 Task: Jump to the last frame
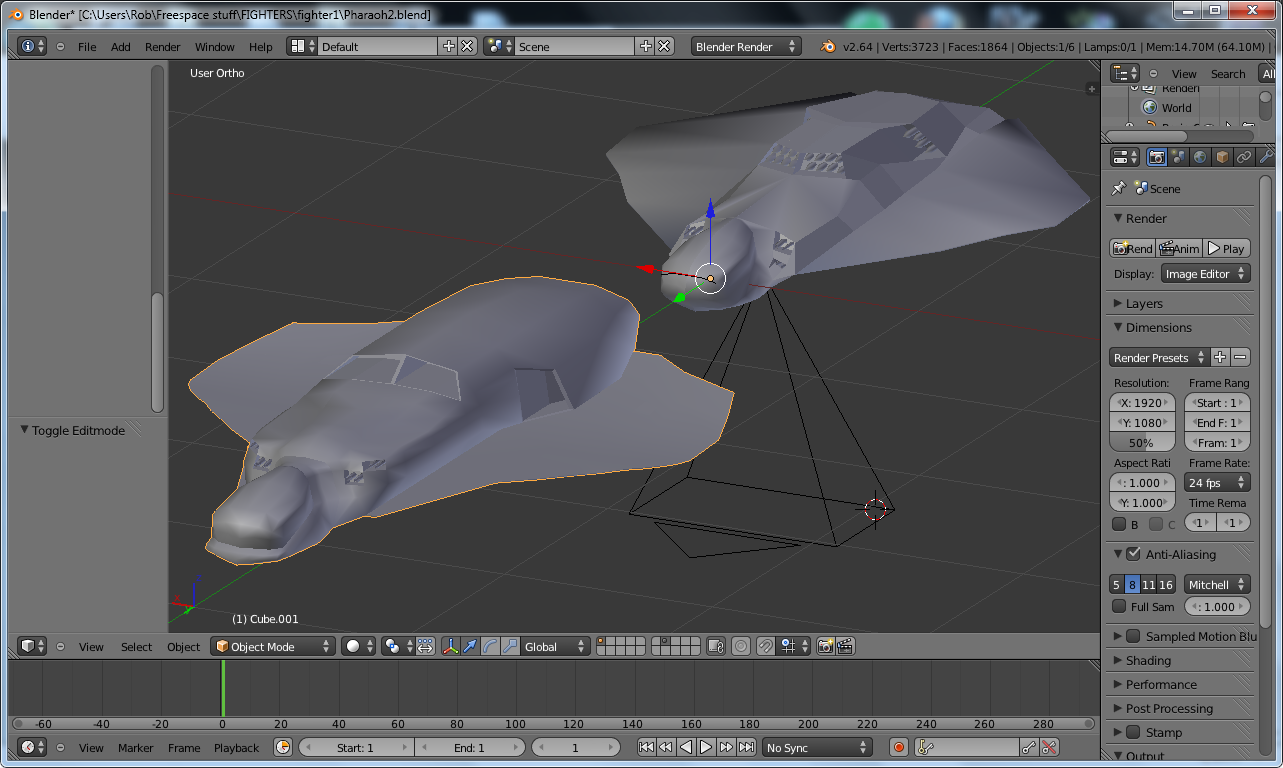[x=746, y=747]
